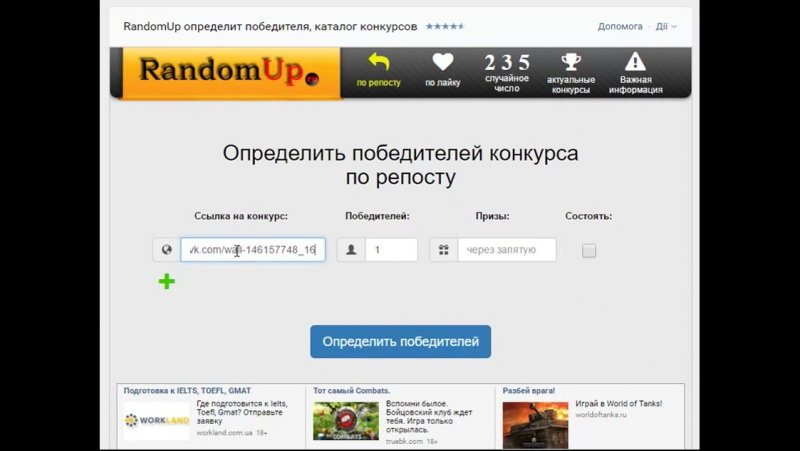Open the RandomUp logo banner
The height and width of the screenshot is (451, 800).
click(231, 72)
